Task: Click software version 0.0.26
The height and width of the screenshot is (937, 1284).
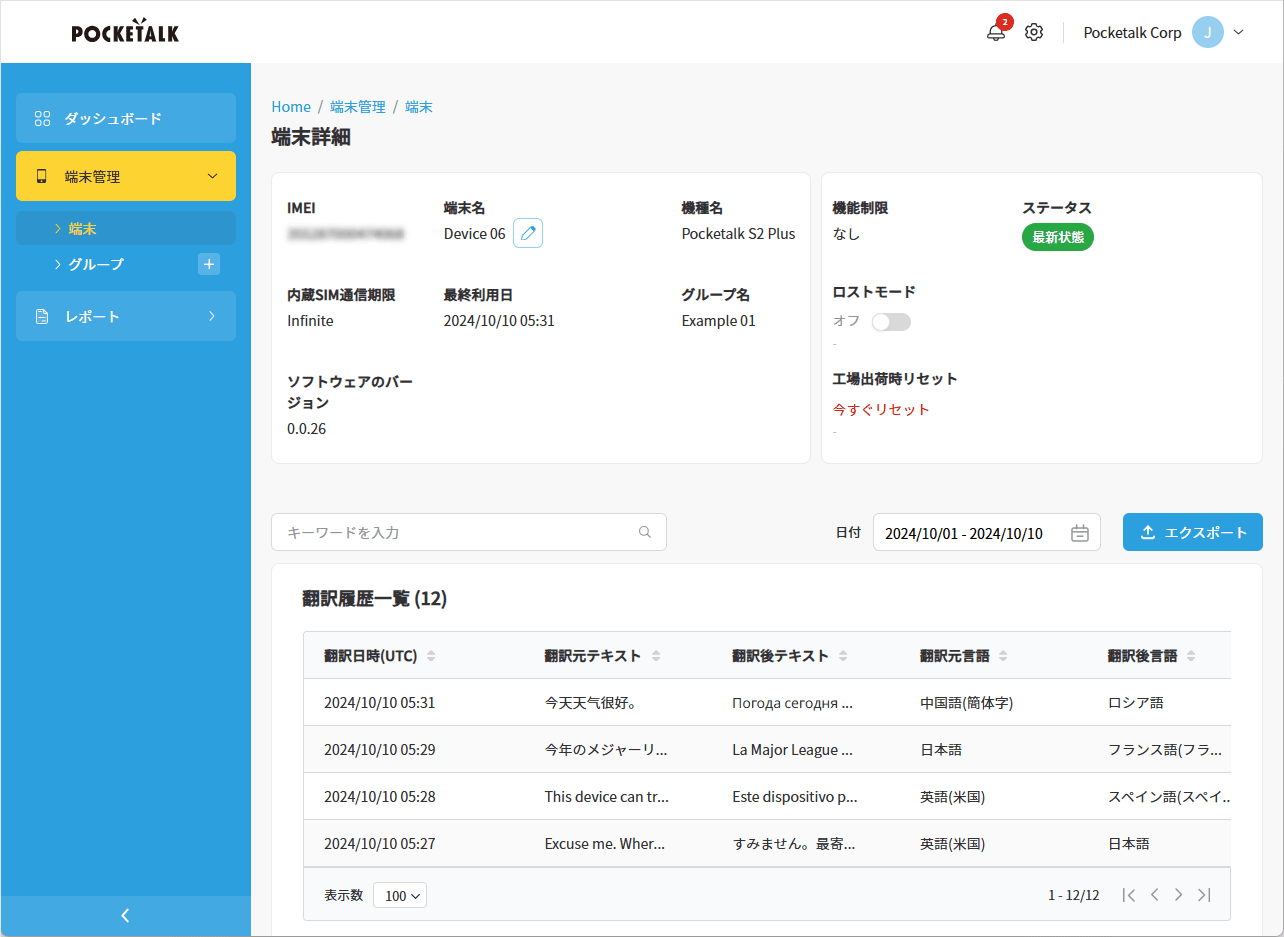Action: [x=307, y=429]
